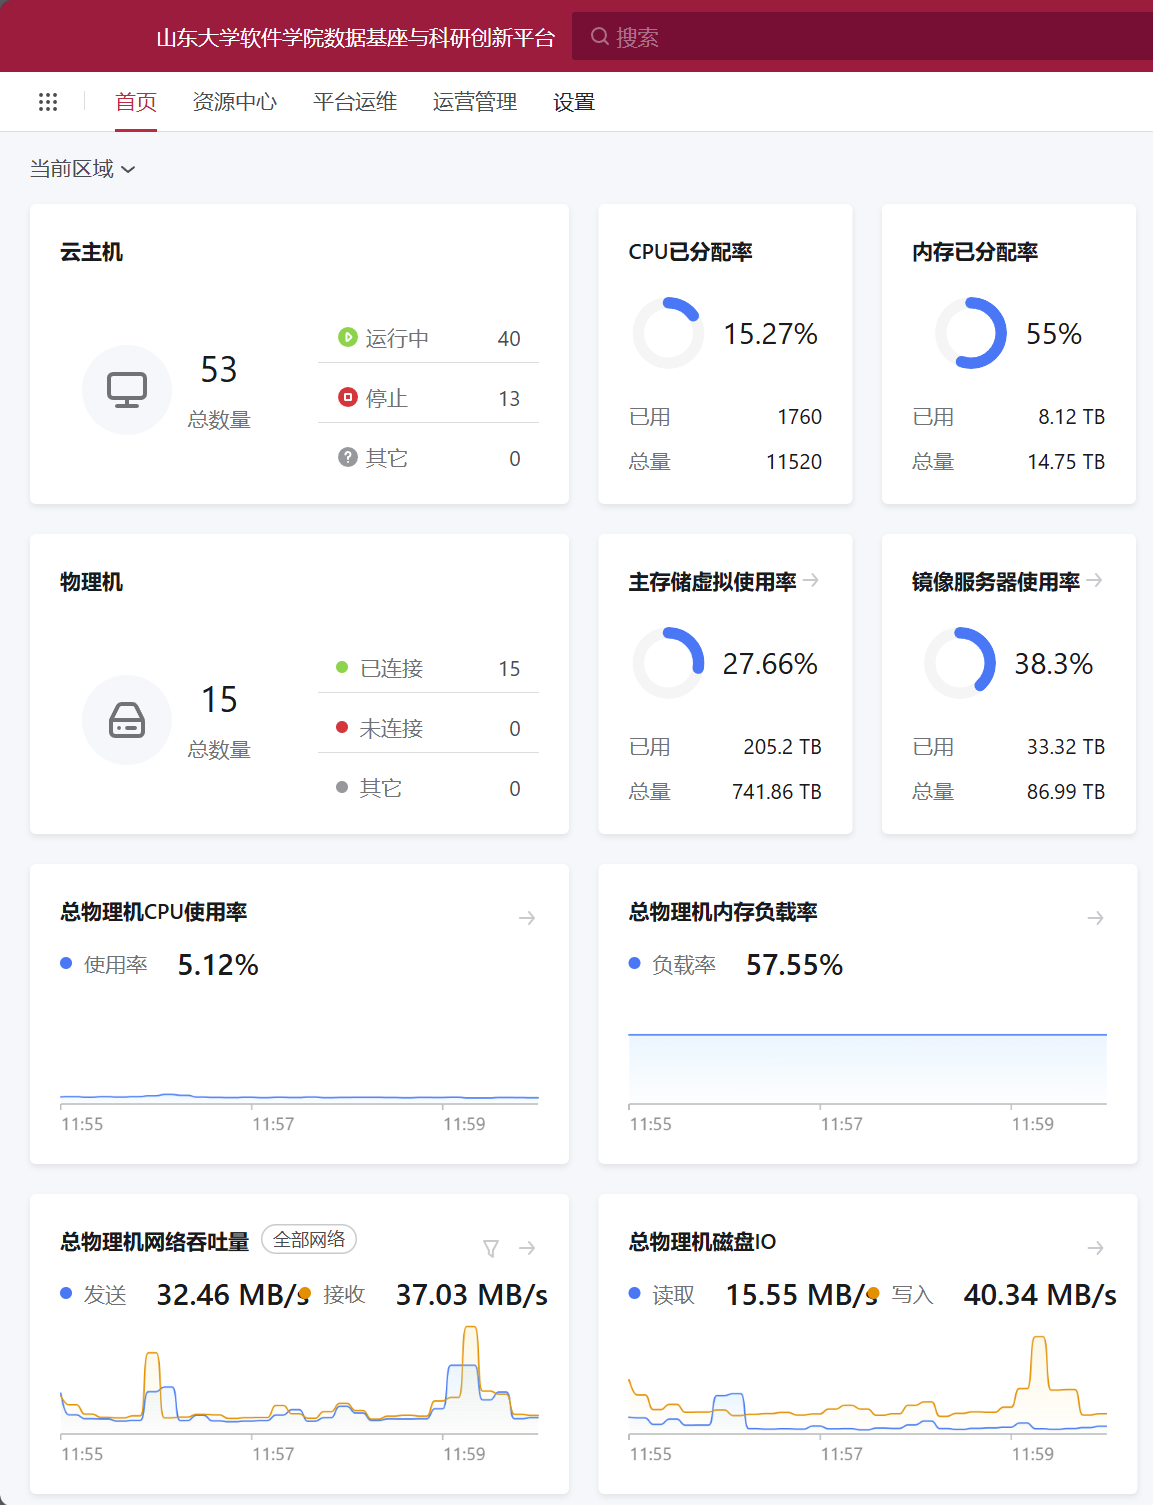Open the app grid launcher icon
The image size is (1153, 1505).
tap(48, 102)
